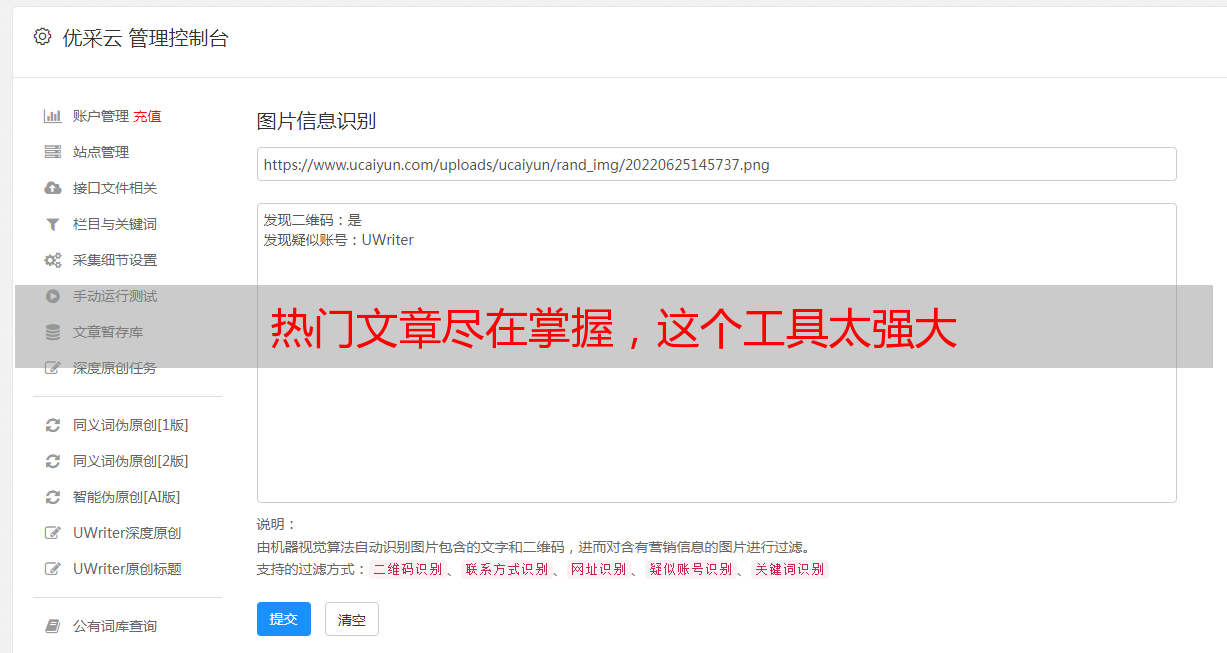
Task: Click the 联系方式识别 tag
Action: pos(506,569)
